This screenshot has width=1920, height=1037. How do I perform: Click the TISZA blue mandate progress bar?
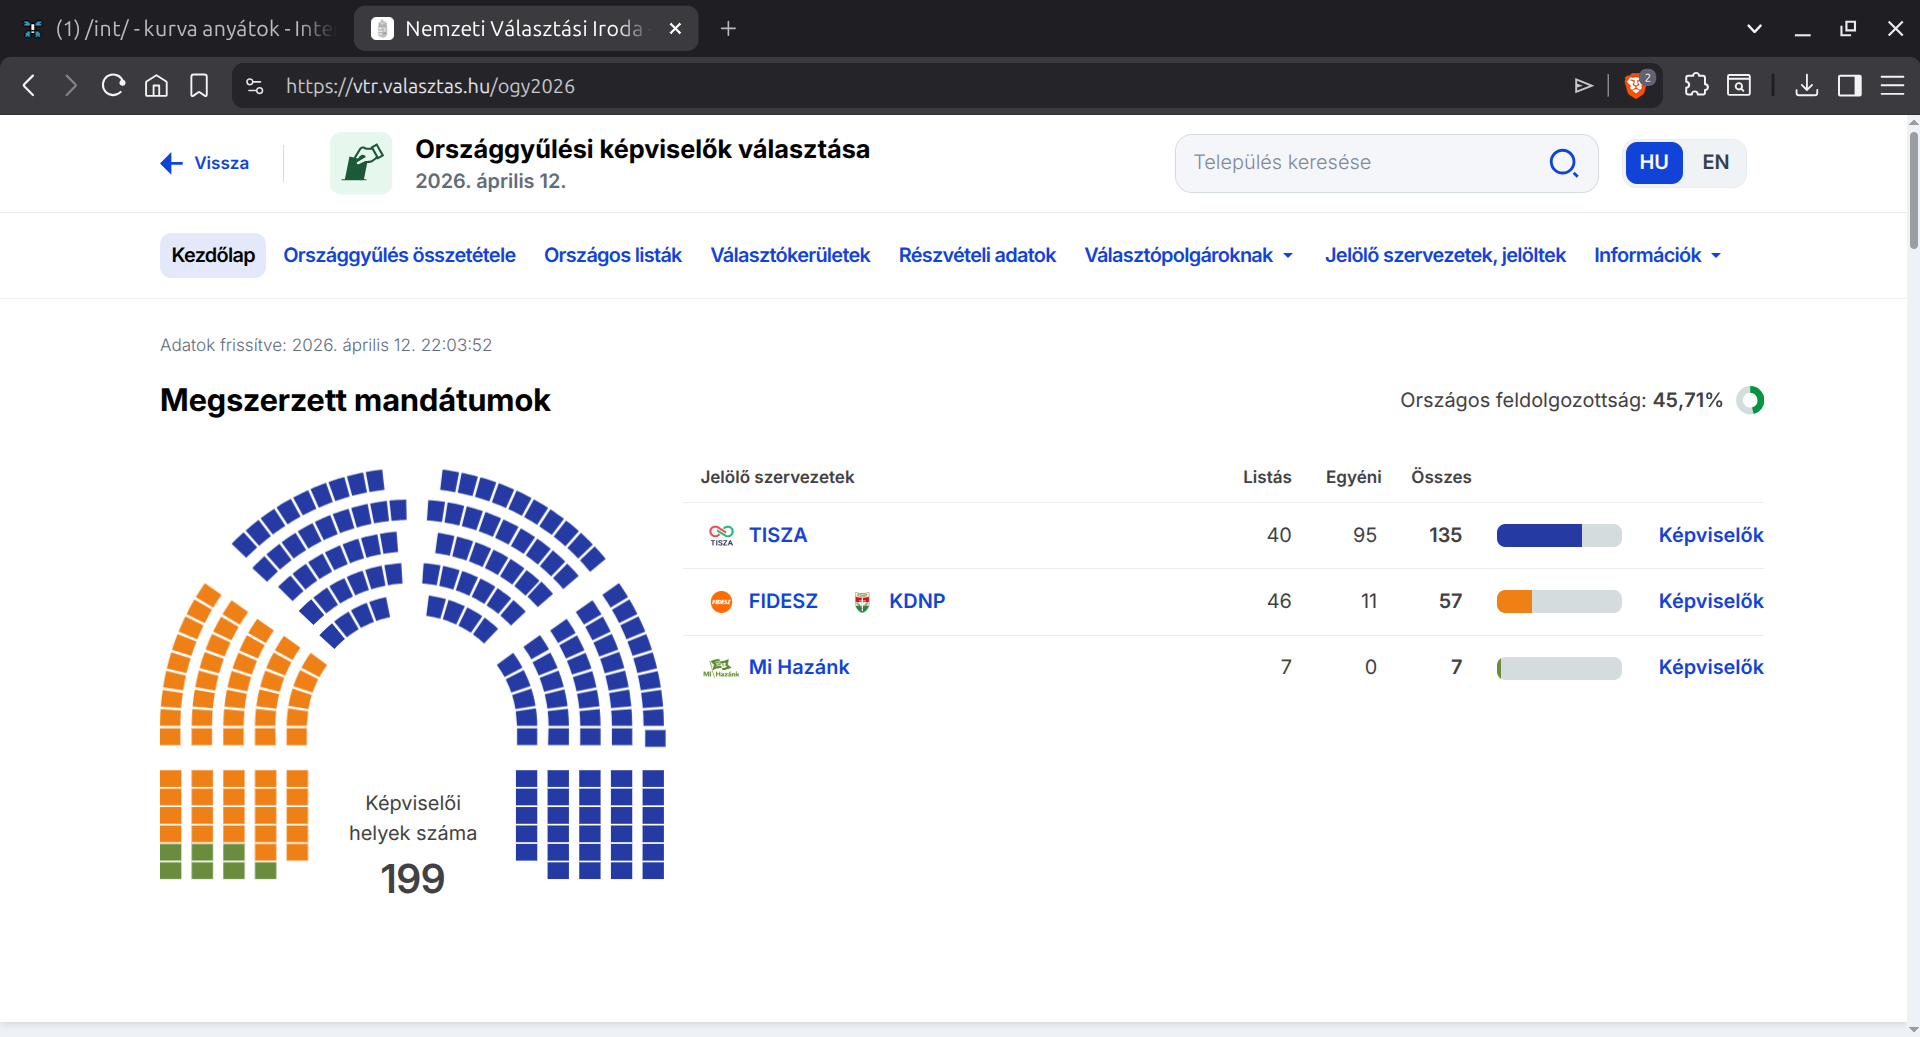click(x=1559, y=536)
